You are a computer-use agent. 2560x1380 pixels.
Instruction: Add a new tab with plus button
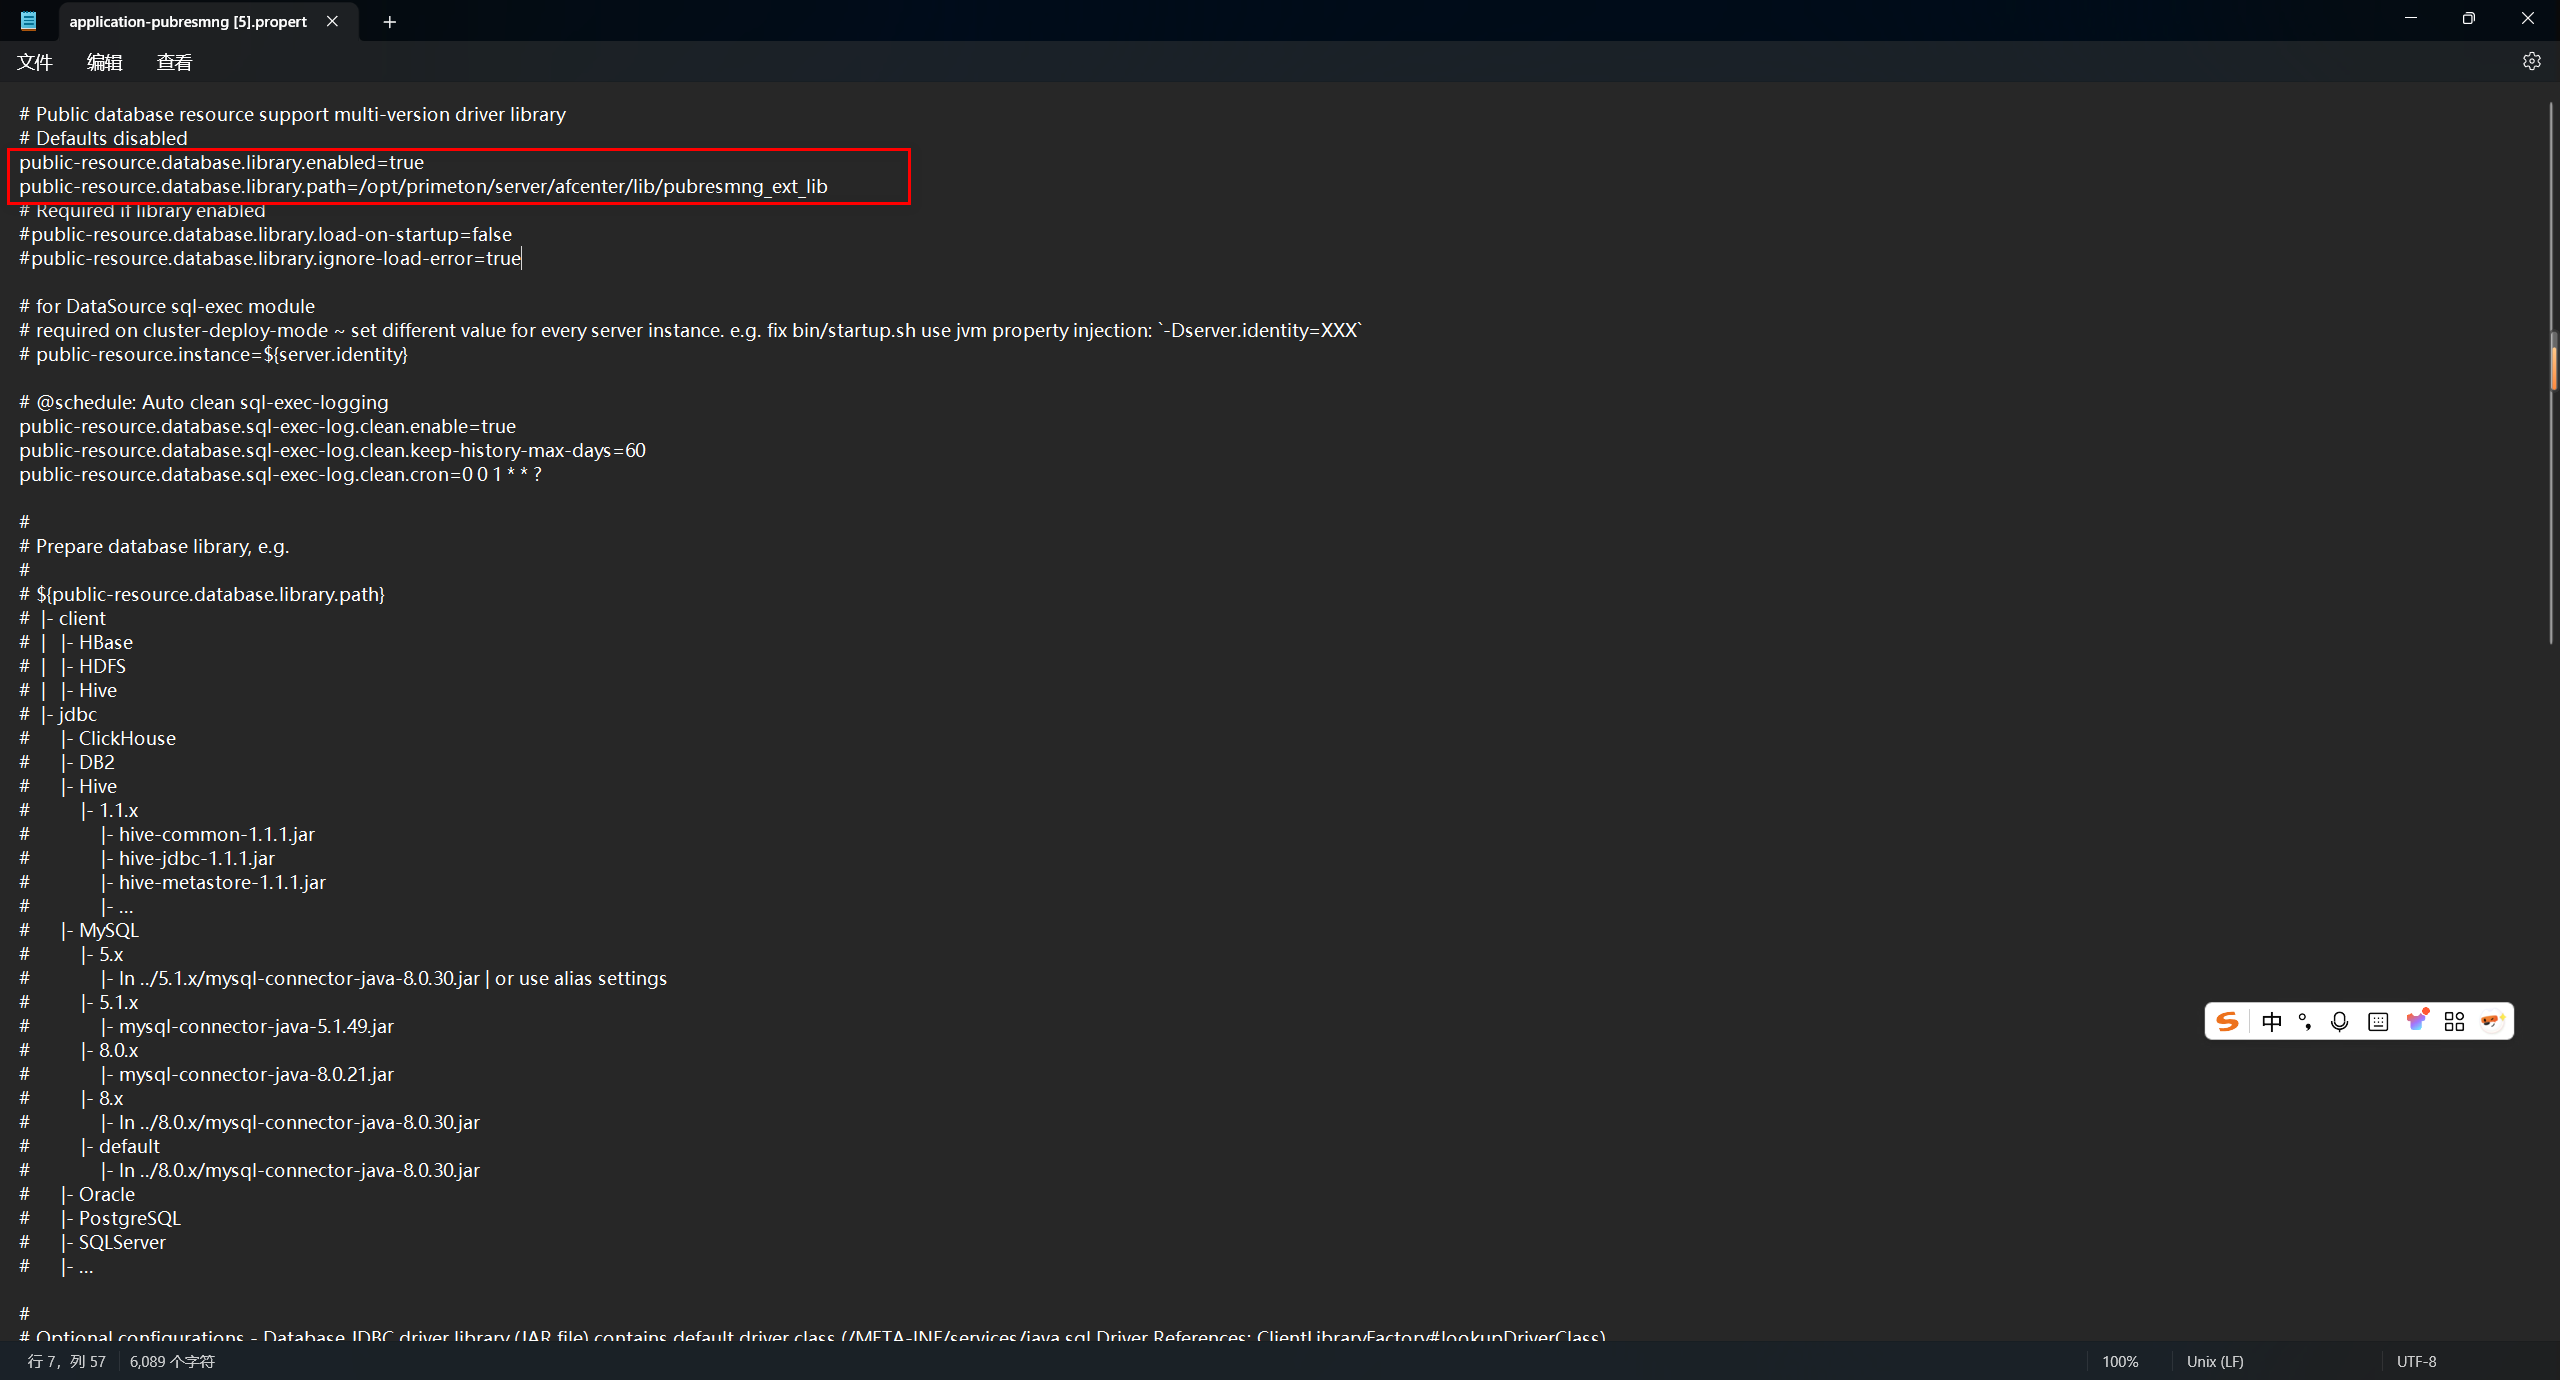click(x=390, y=21)
